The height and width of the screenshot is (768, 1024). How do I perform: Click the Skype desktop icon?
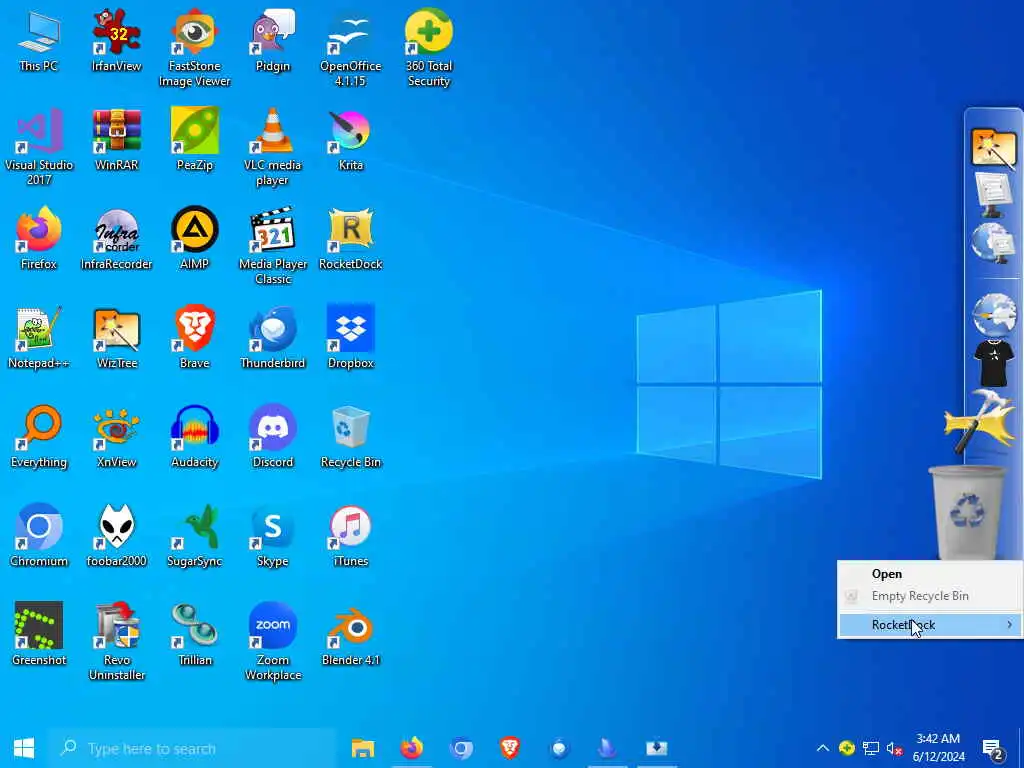pos(273,536)
